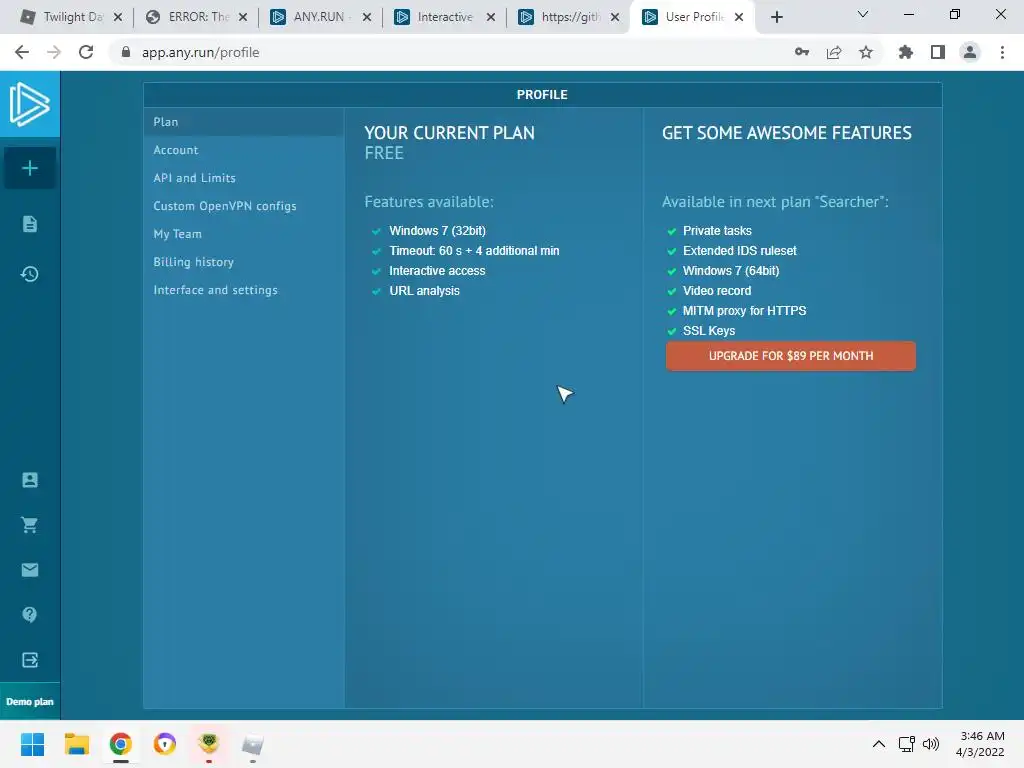Close the ERROR tab
The height and width of the screenshot is (768, 1024).
click(x=243, y=17)
